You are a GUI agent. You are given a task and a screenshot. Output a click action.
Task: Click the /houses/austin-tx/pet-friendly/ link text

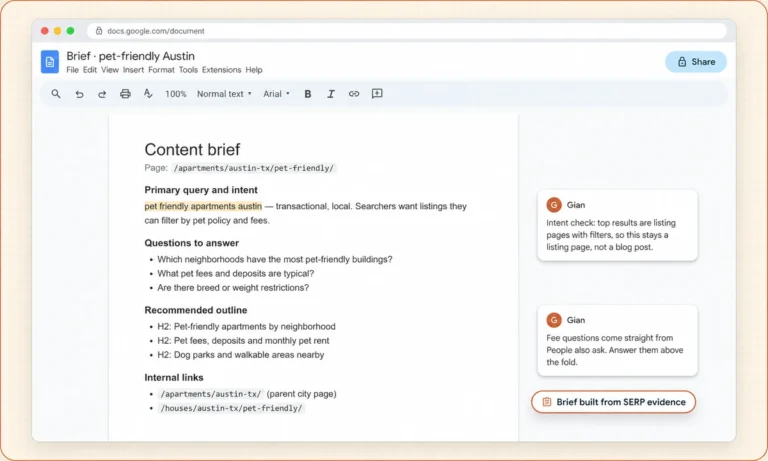(231, 408)
